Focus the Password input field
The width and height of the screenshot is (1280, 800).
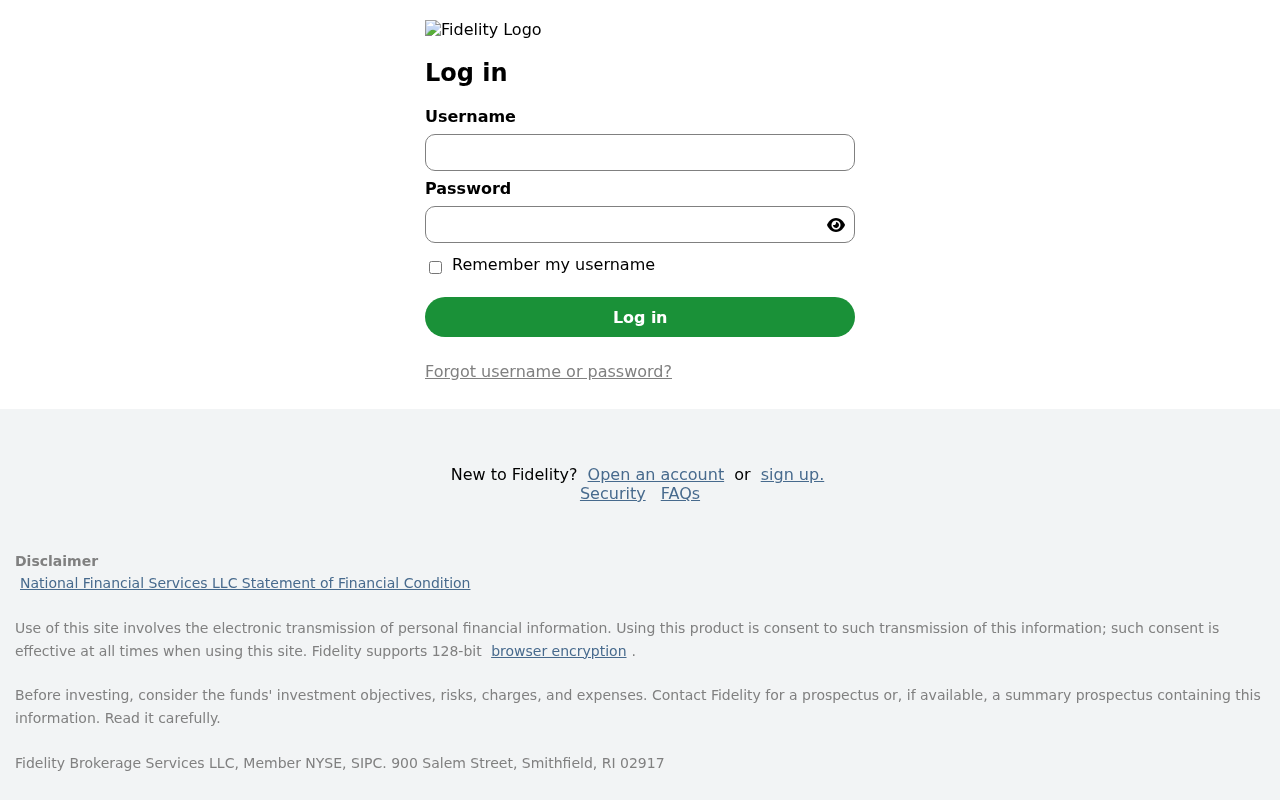pyautogui.click(x=640, y=225)
